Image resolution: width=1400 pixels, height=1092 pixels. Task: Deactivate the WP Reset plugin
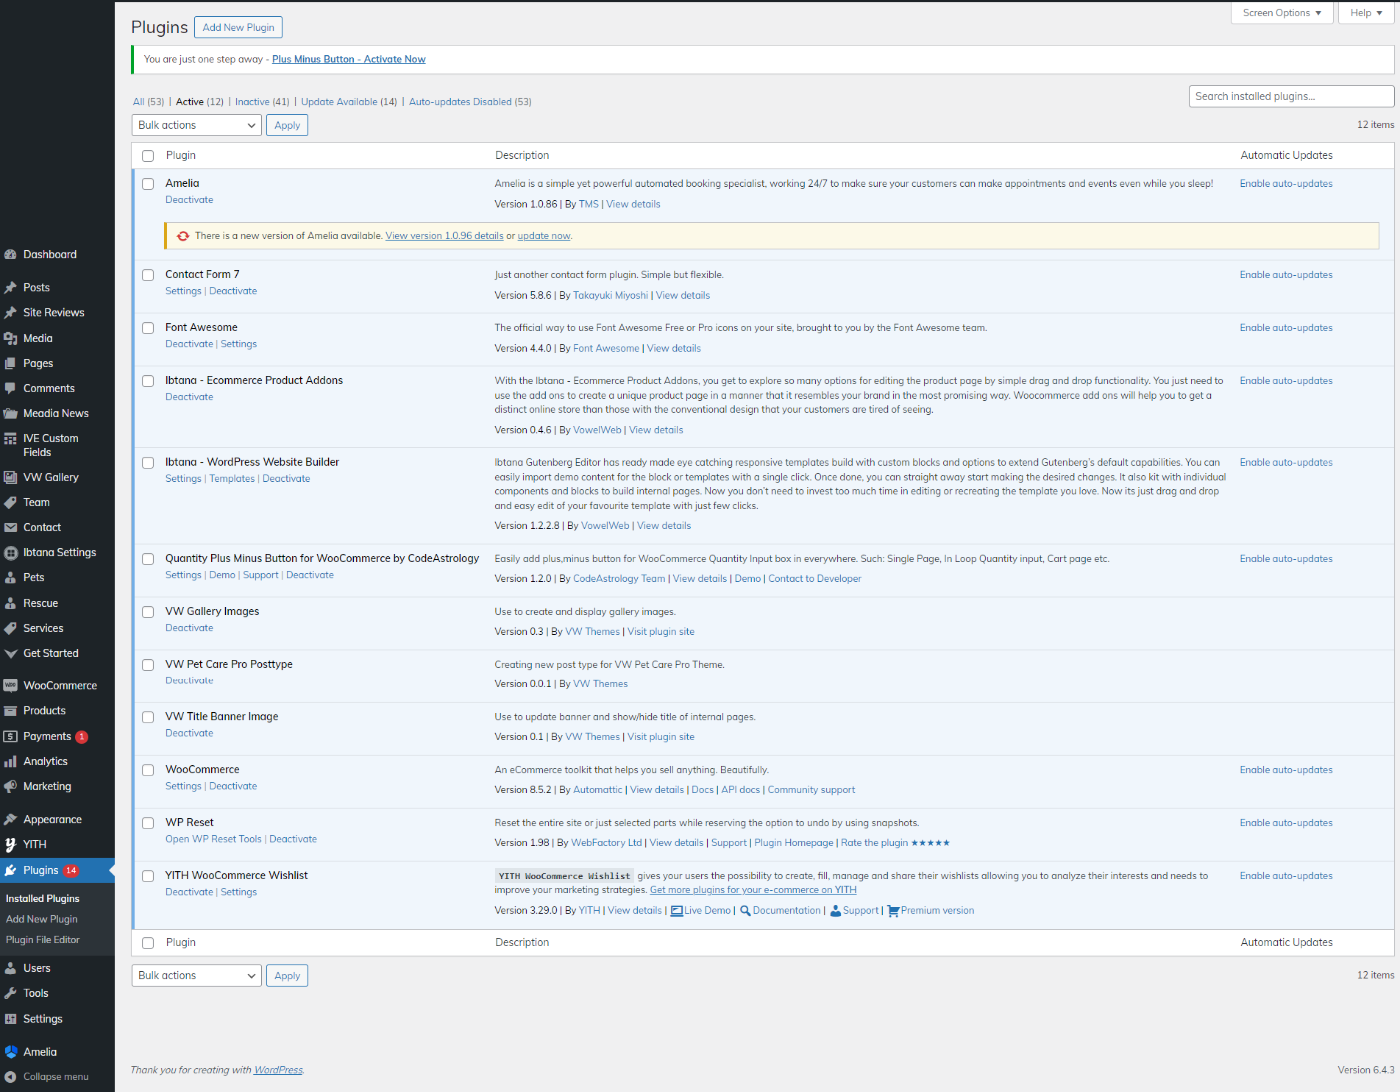(293, 839)
